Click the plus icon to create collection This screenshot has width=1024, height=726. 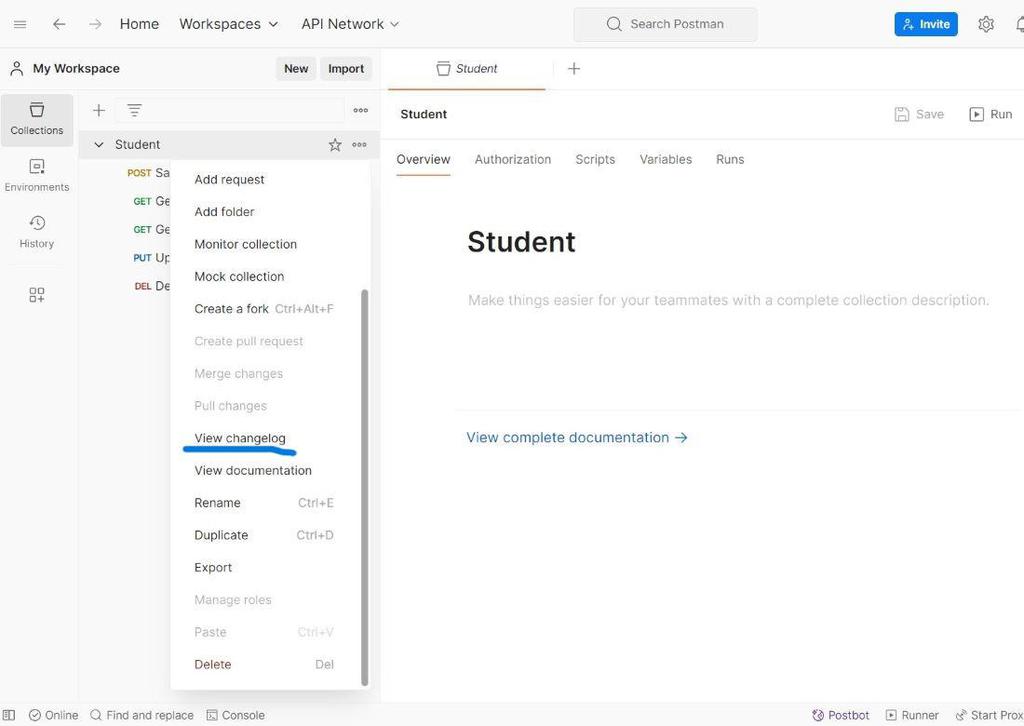tap(98, 110)
